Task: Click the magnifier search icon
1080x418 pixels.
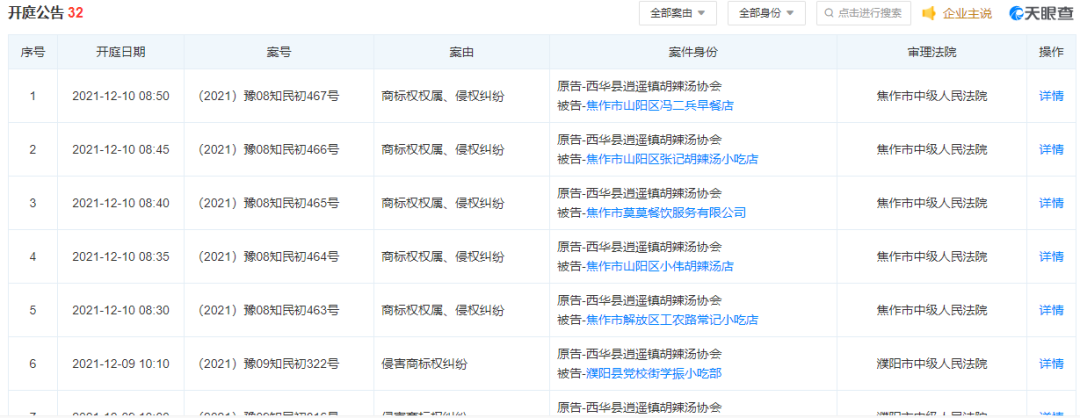Action: [x=828, y=13]
